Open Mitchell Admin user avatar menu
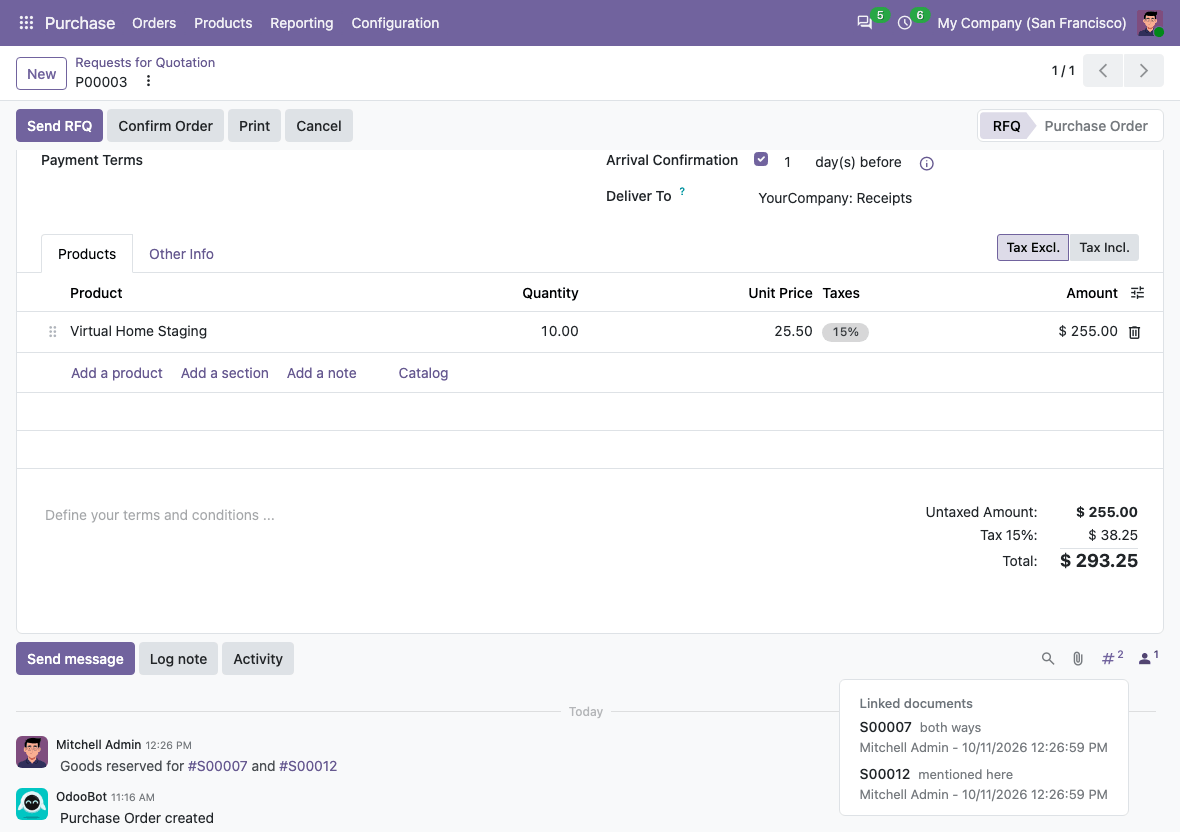 click(1150, 23)
